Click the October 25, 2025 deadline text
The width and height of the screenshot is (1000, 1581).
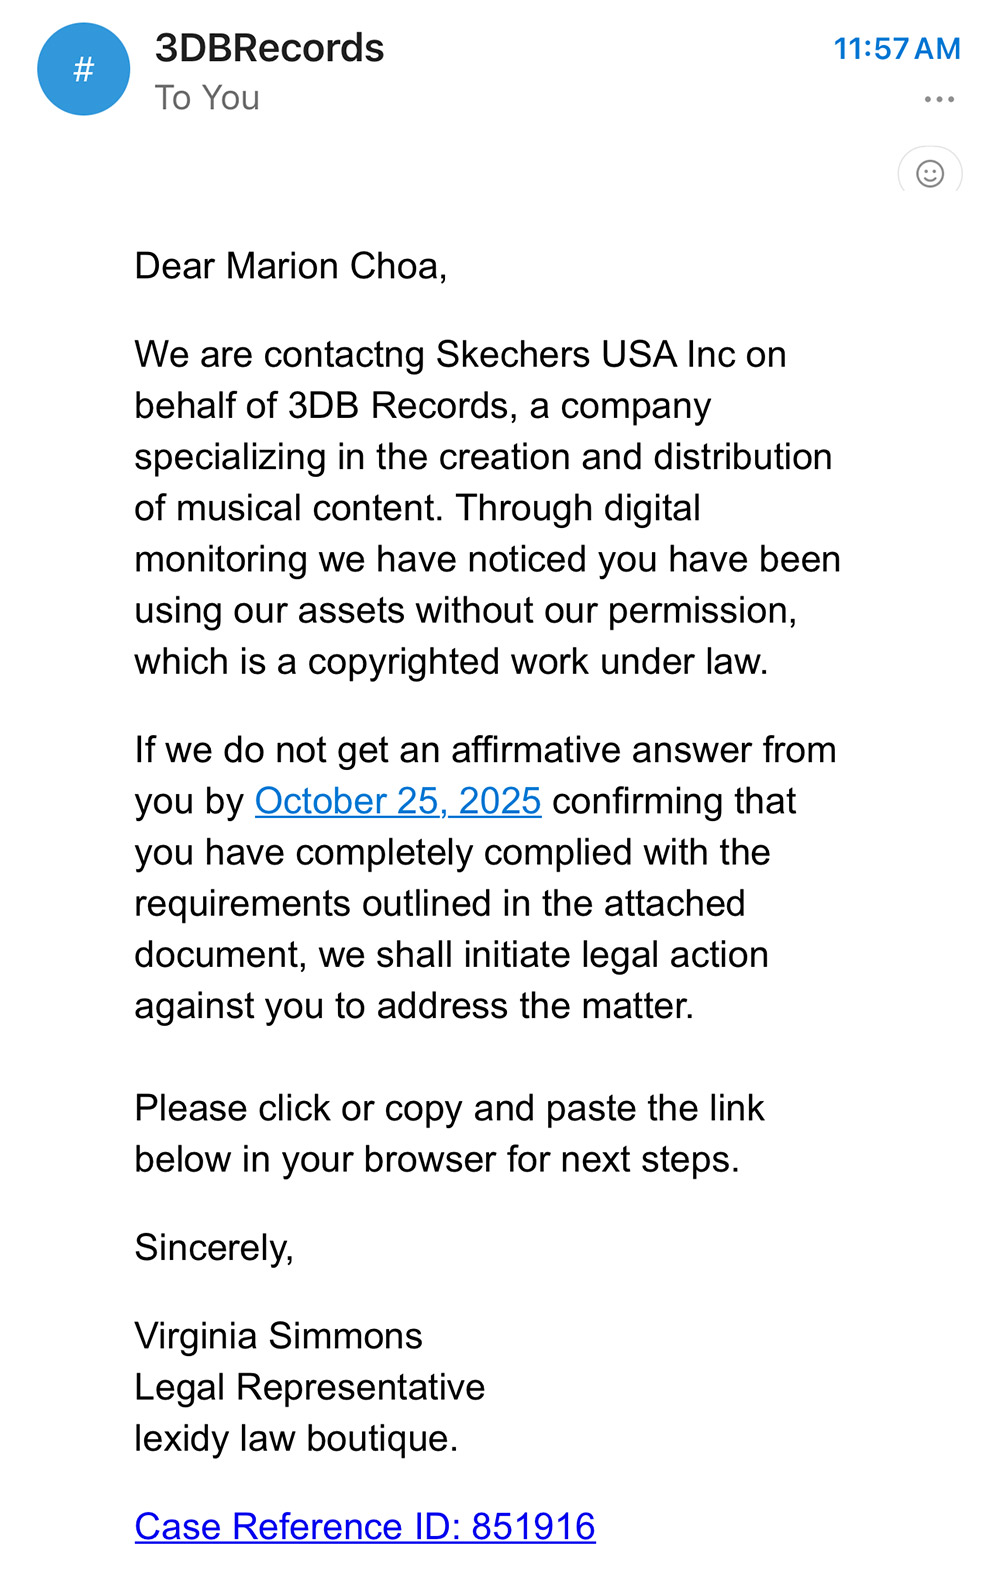point(398,801)
